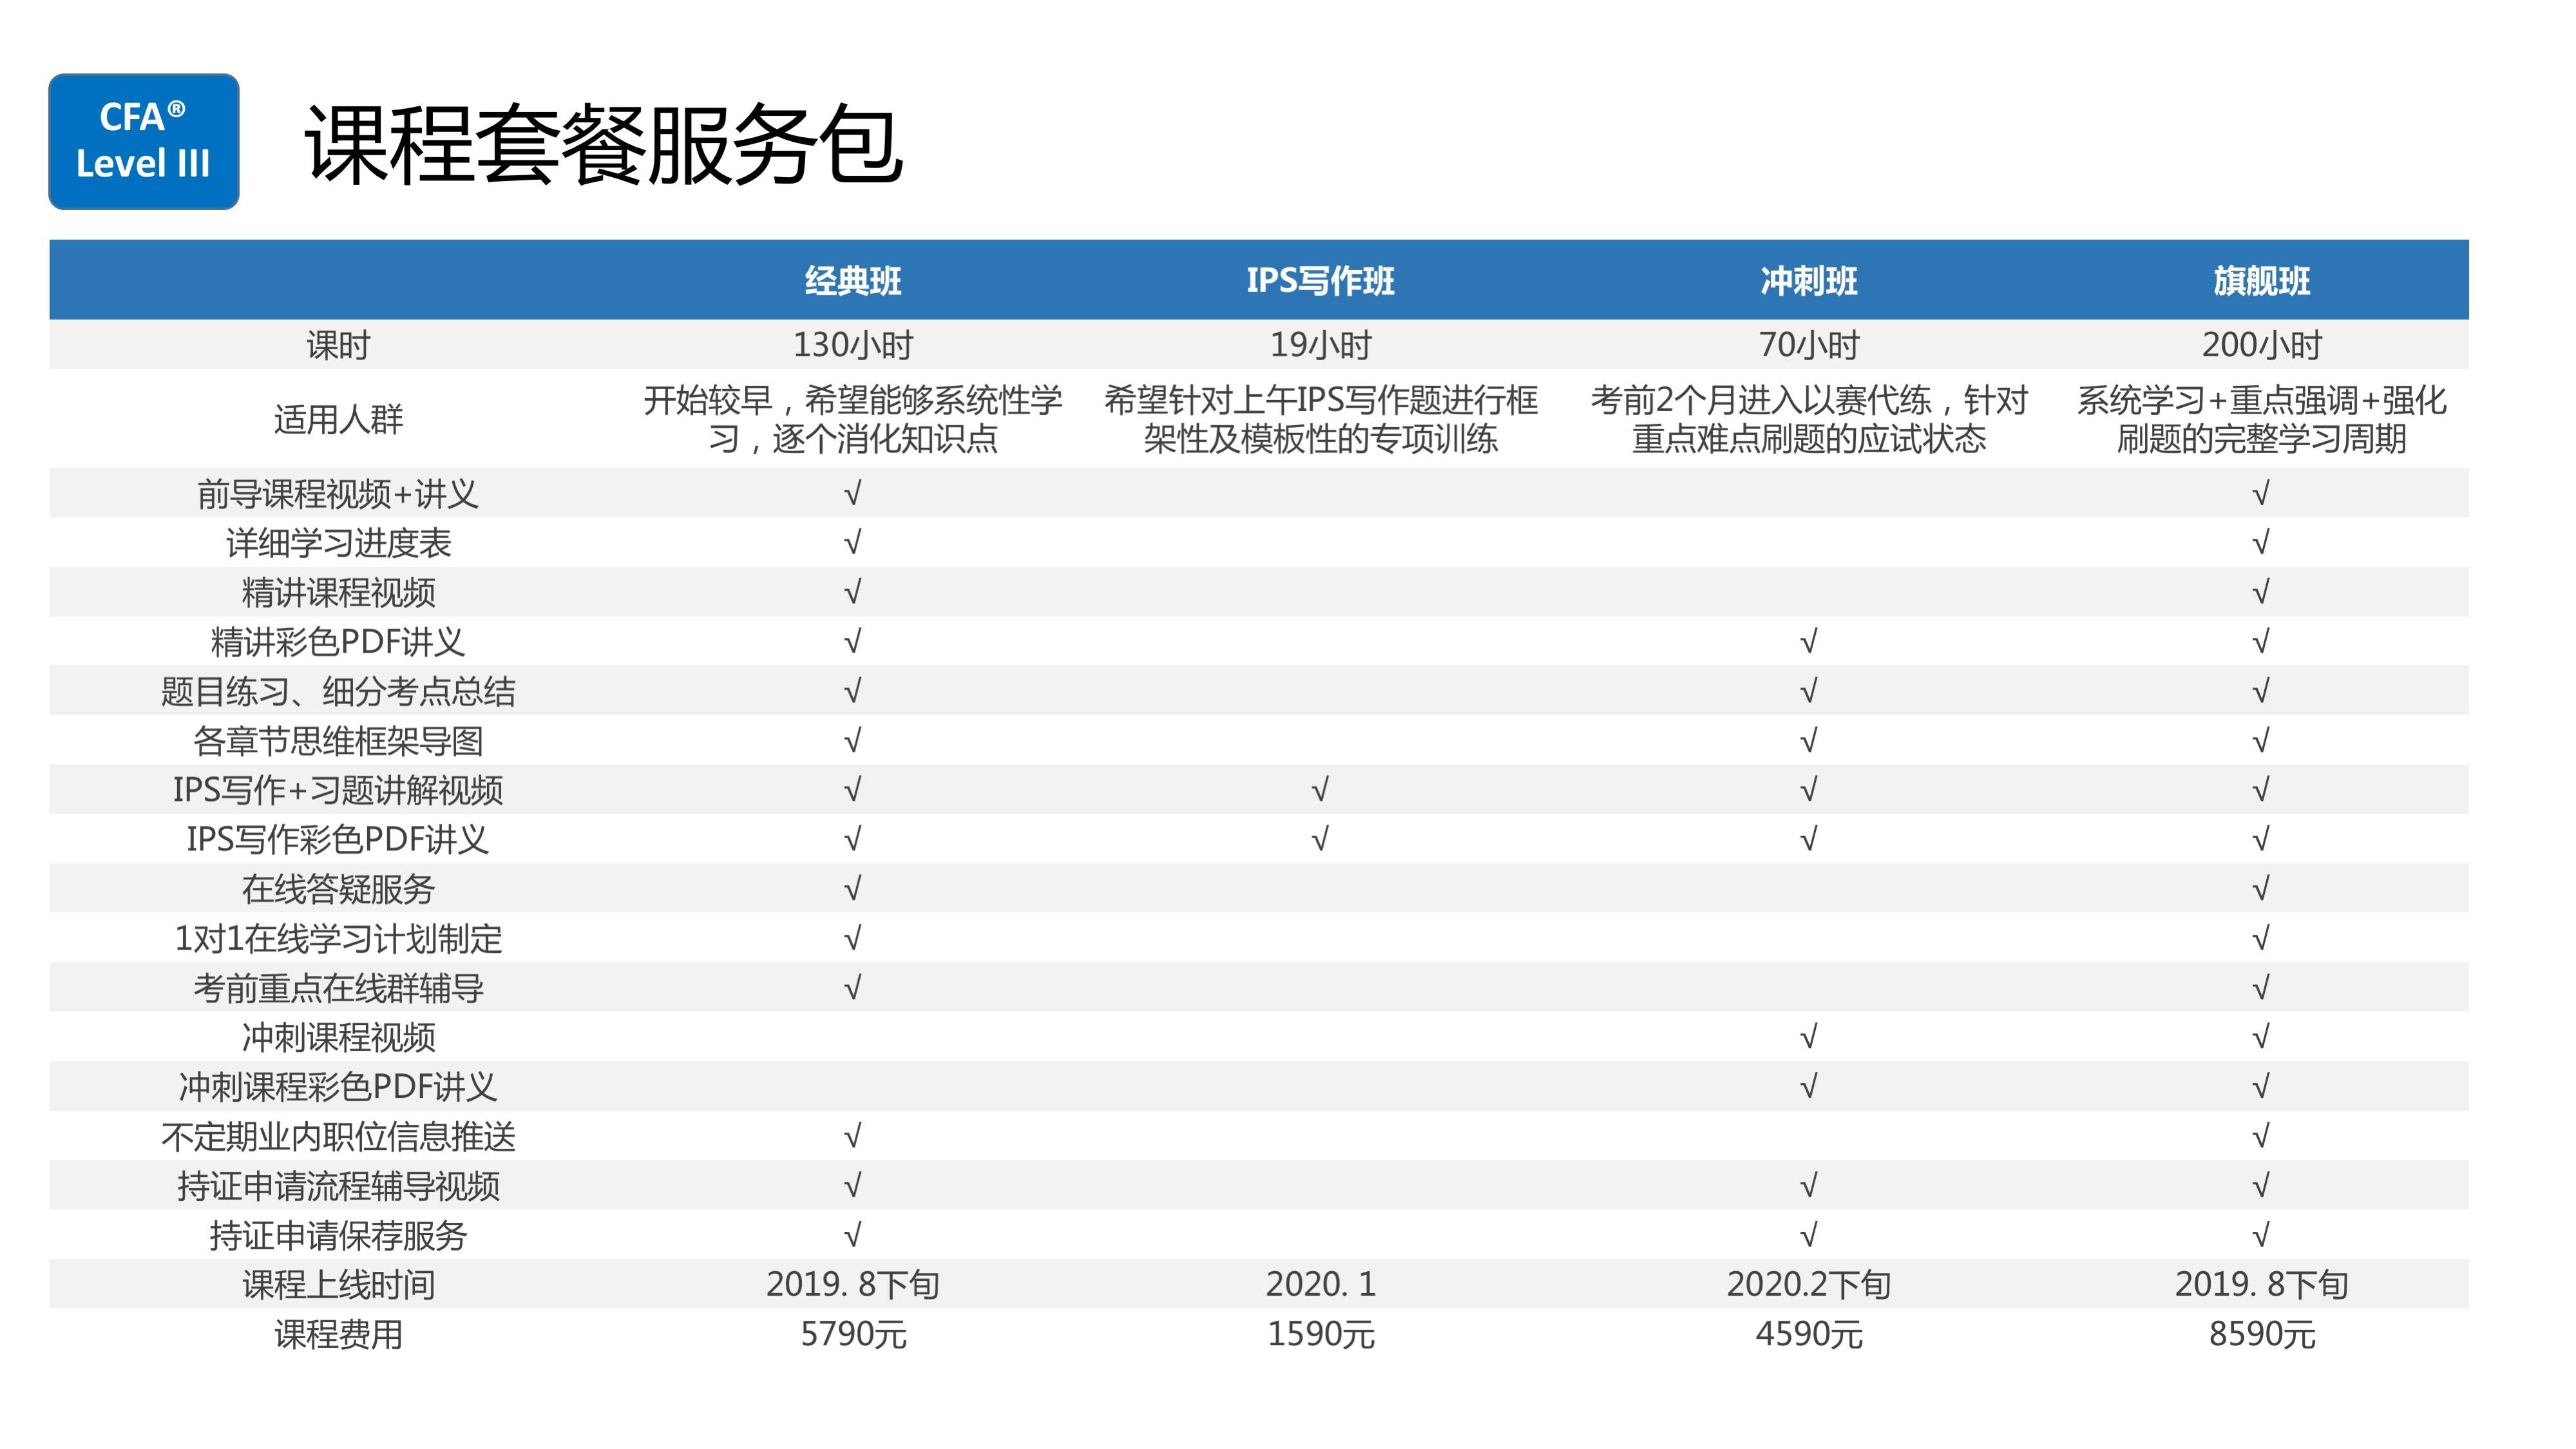Click the 5790元 price

853,1334
